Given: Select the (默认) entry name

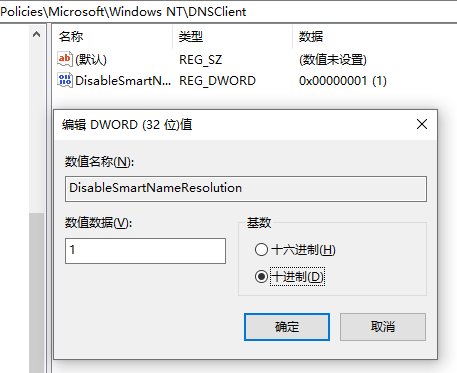Looking at the screenshot, I should (x=91, y=60).
